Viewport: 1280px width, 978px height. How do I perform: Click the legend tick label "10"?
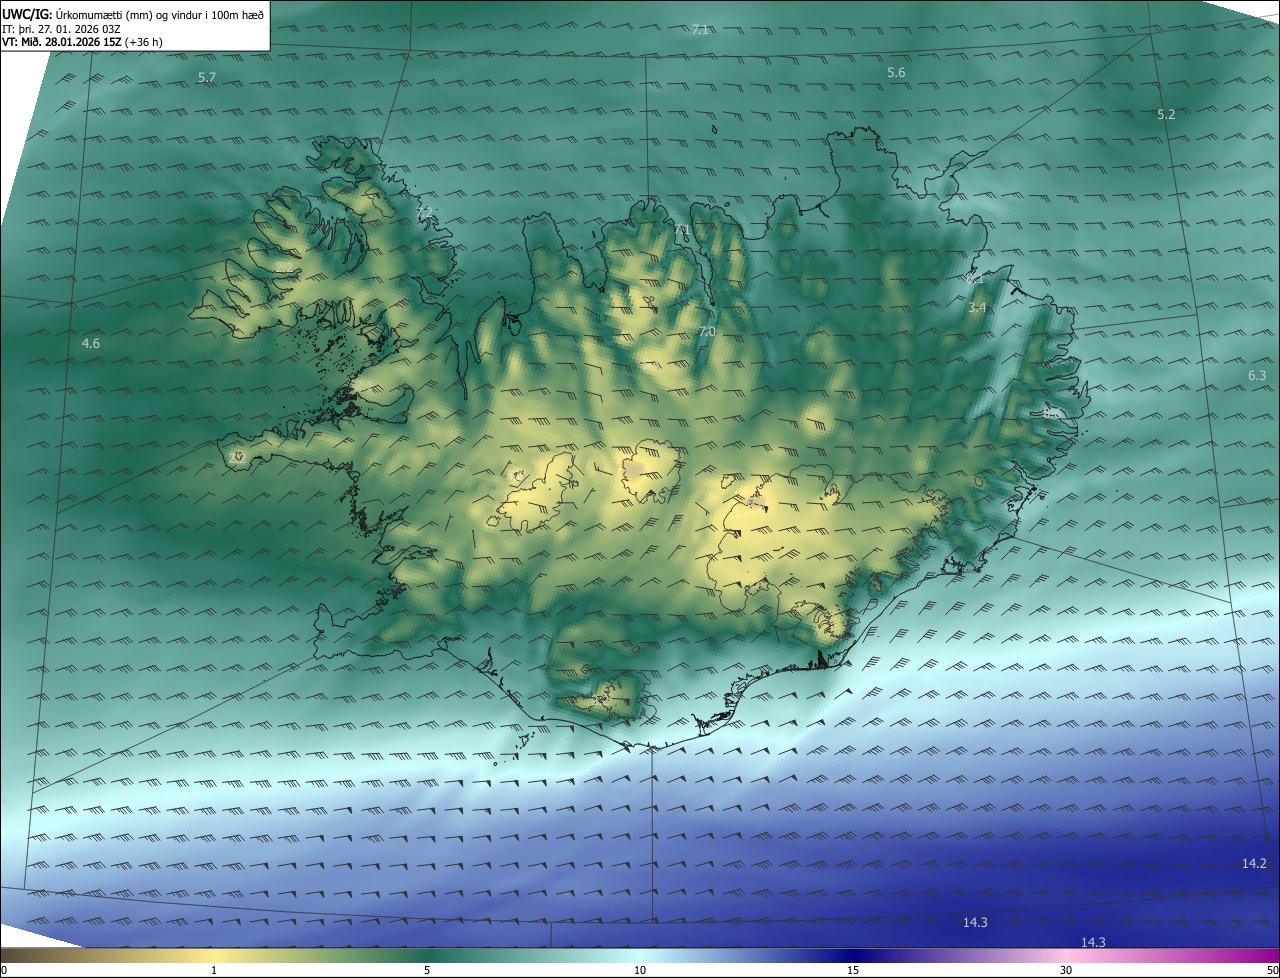coord(640,970)
